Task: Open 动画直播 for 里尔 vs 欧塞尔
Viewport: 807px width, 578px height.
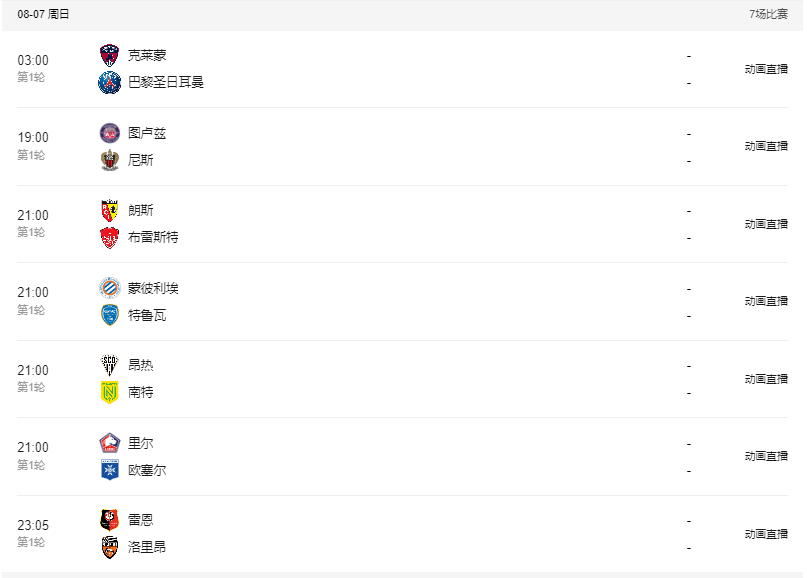Action: 766,456
